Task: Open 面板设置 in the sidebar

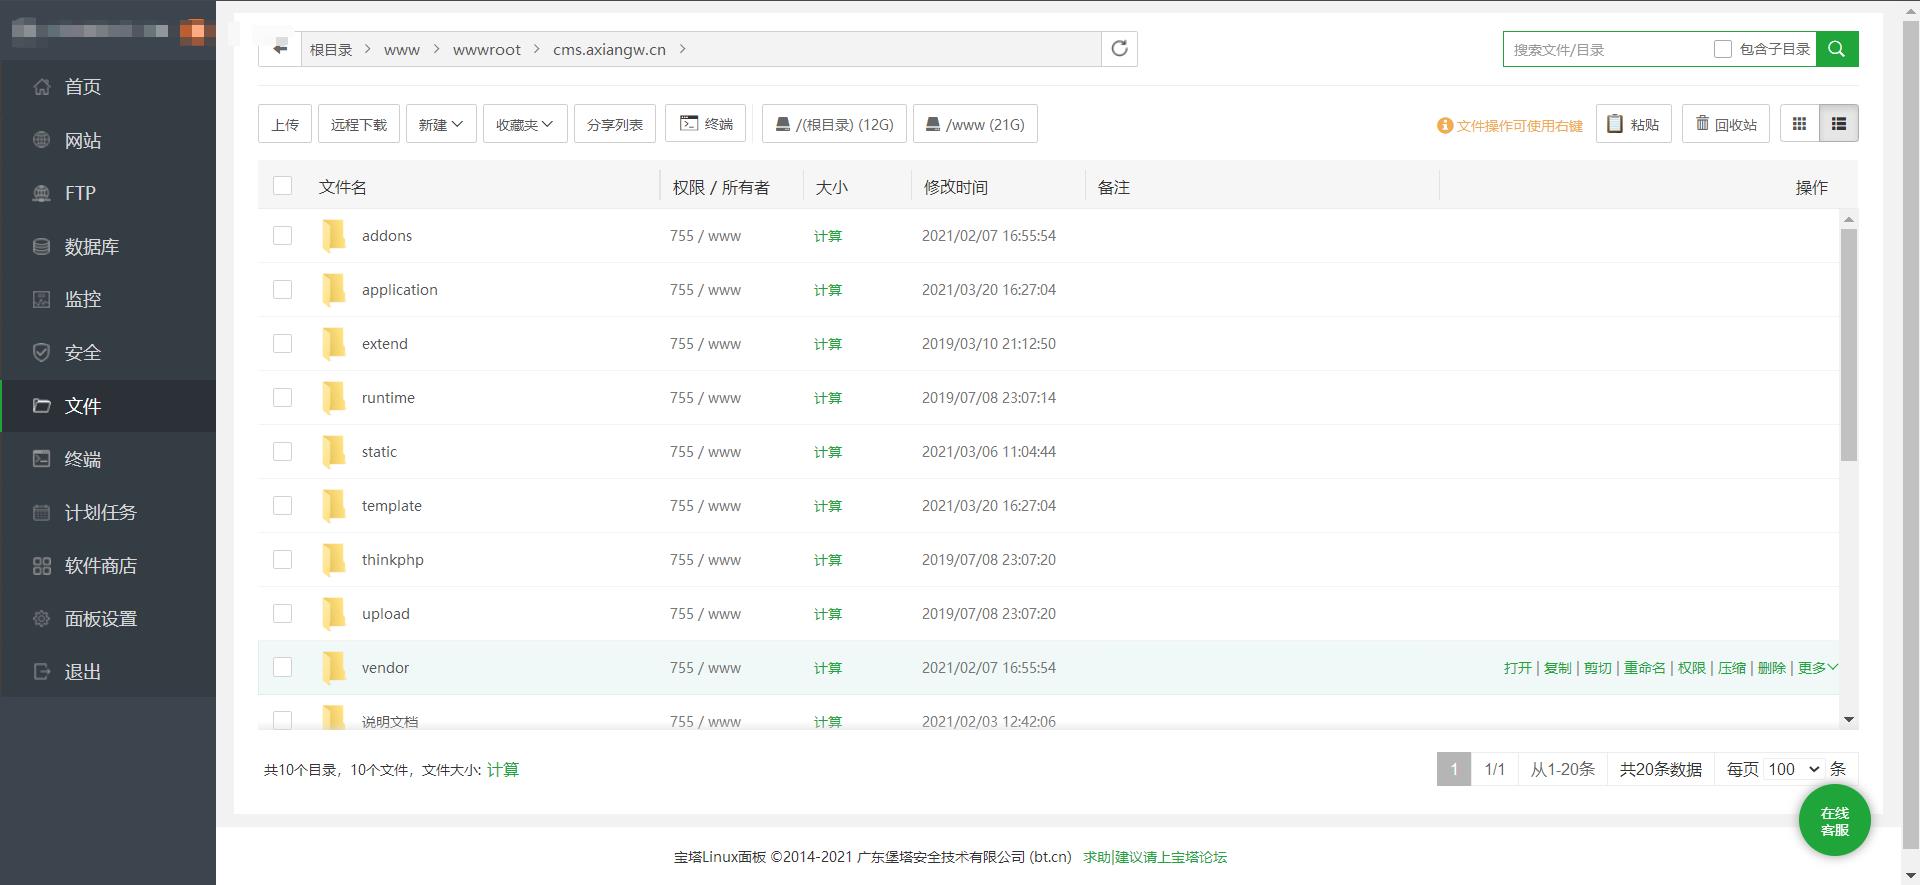Action: coord(108,618)
